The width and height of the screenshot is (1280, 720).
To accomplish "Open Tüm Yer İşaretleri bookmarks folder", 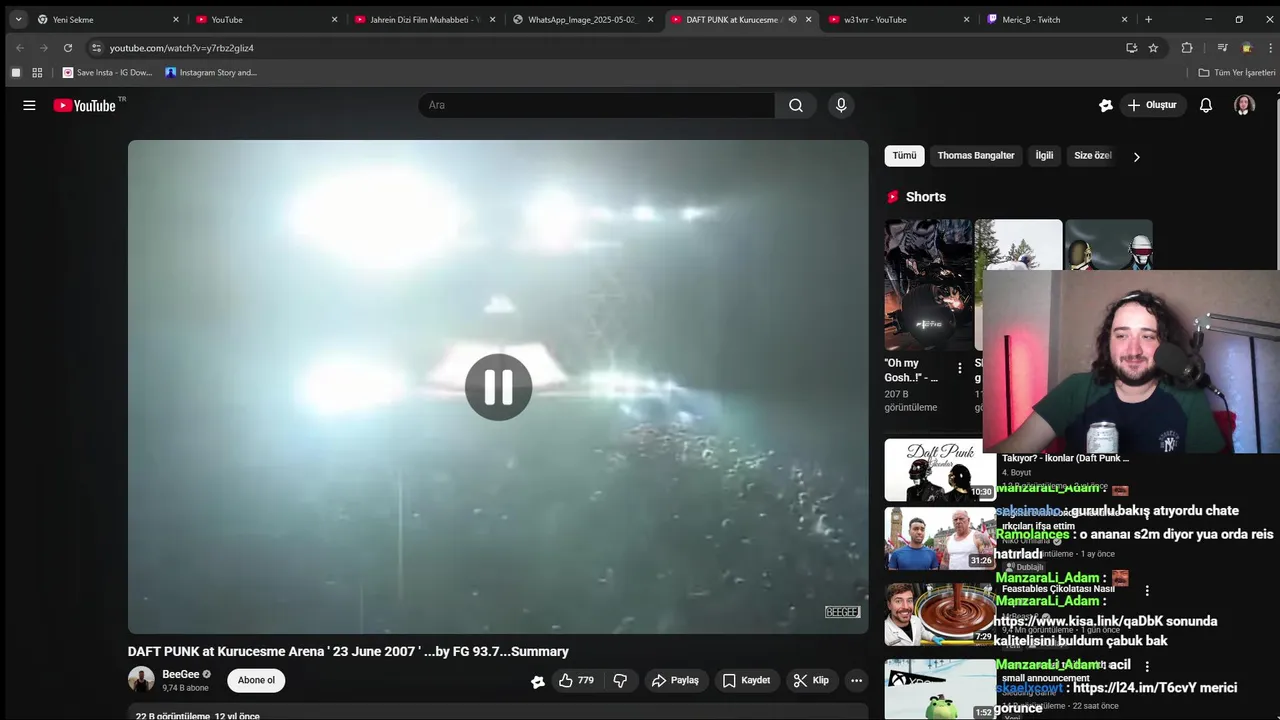I will coord(1237,73).
